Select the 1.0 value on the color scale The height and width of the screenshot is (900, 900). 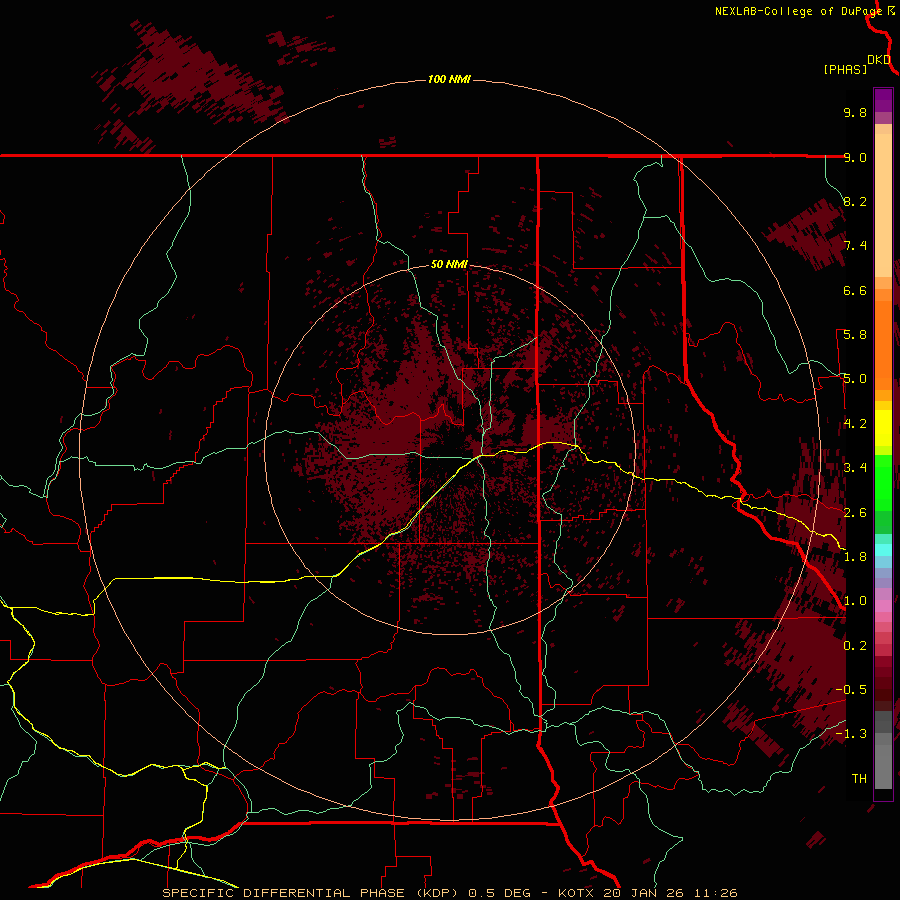coord(855,601)
